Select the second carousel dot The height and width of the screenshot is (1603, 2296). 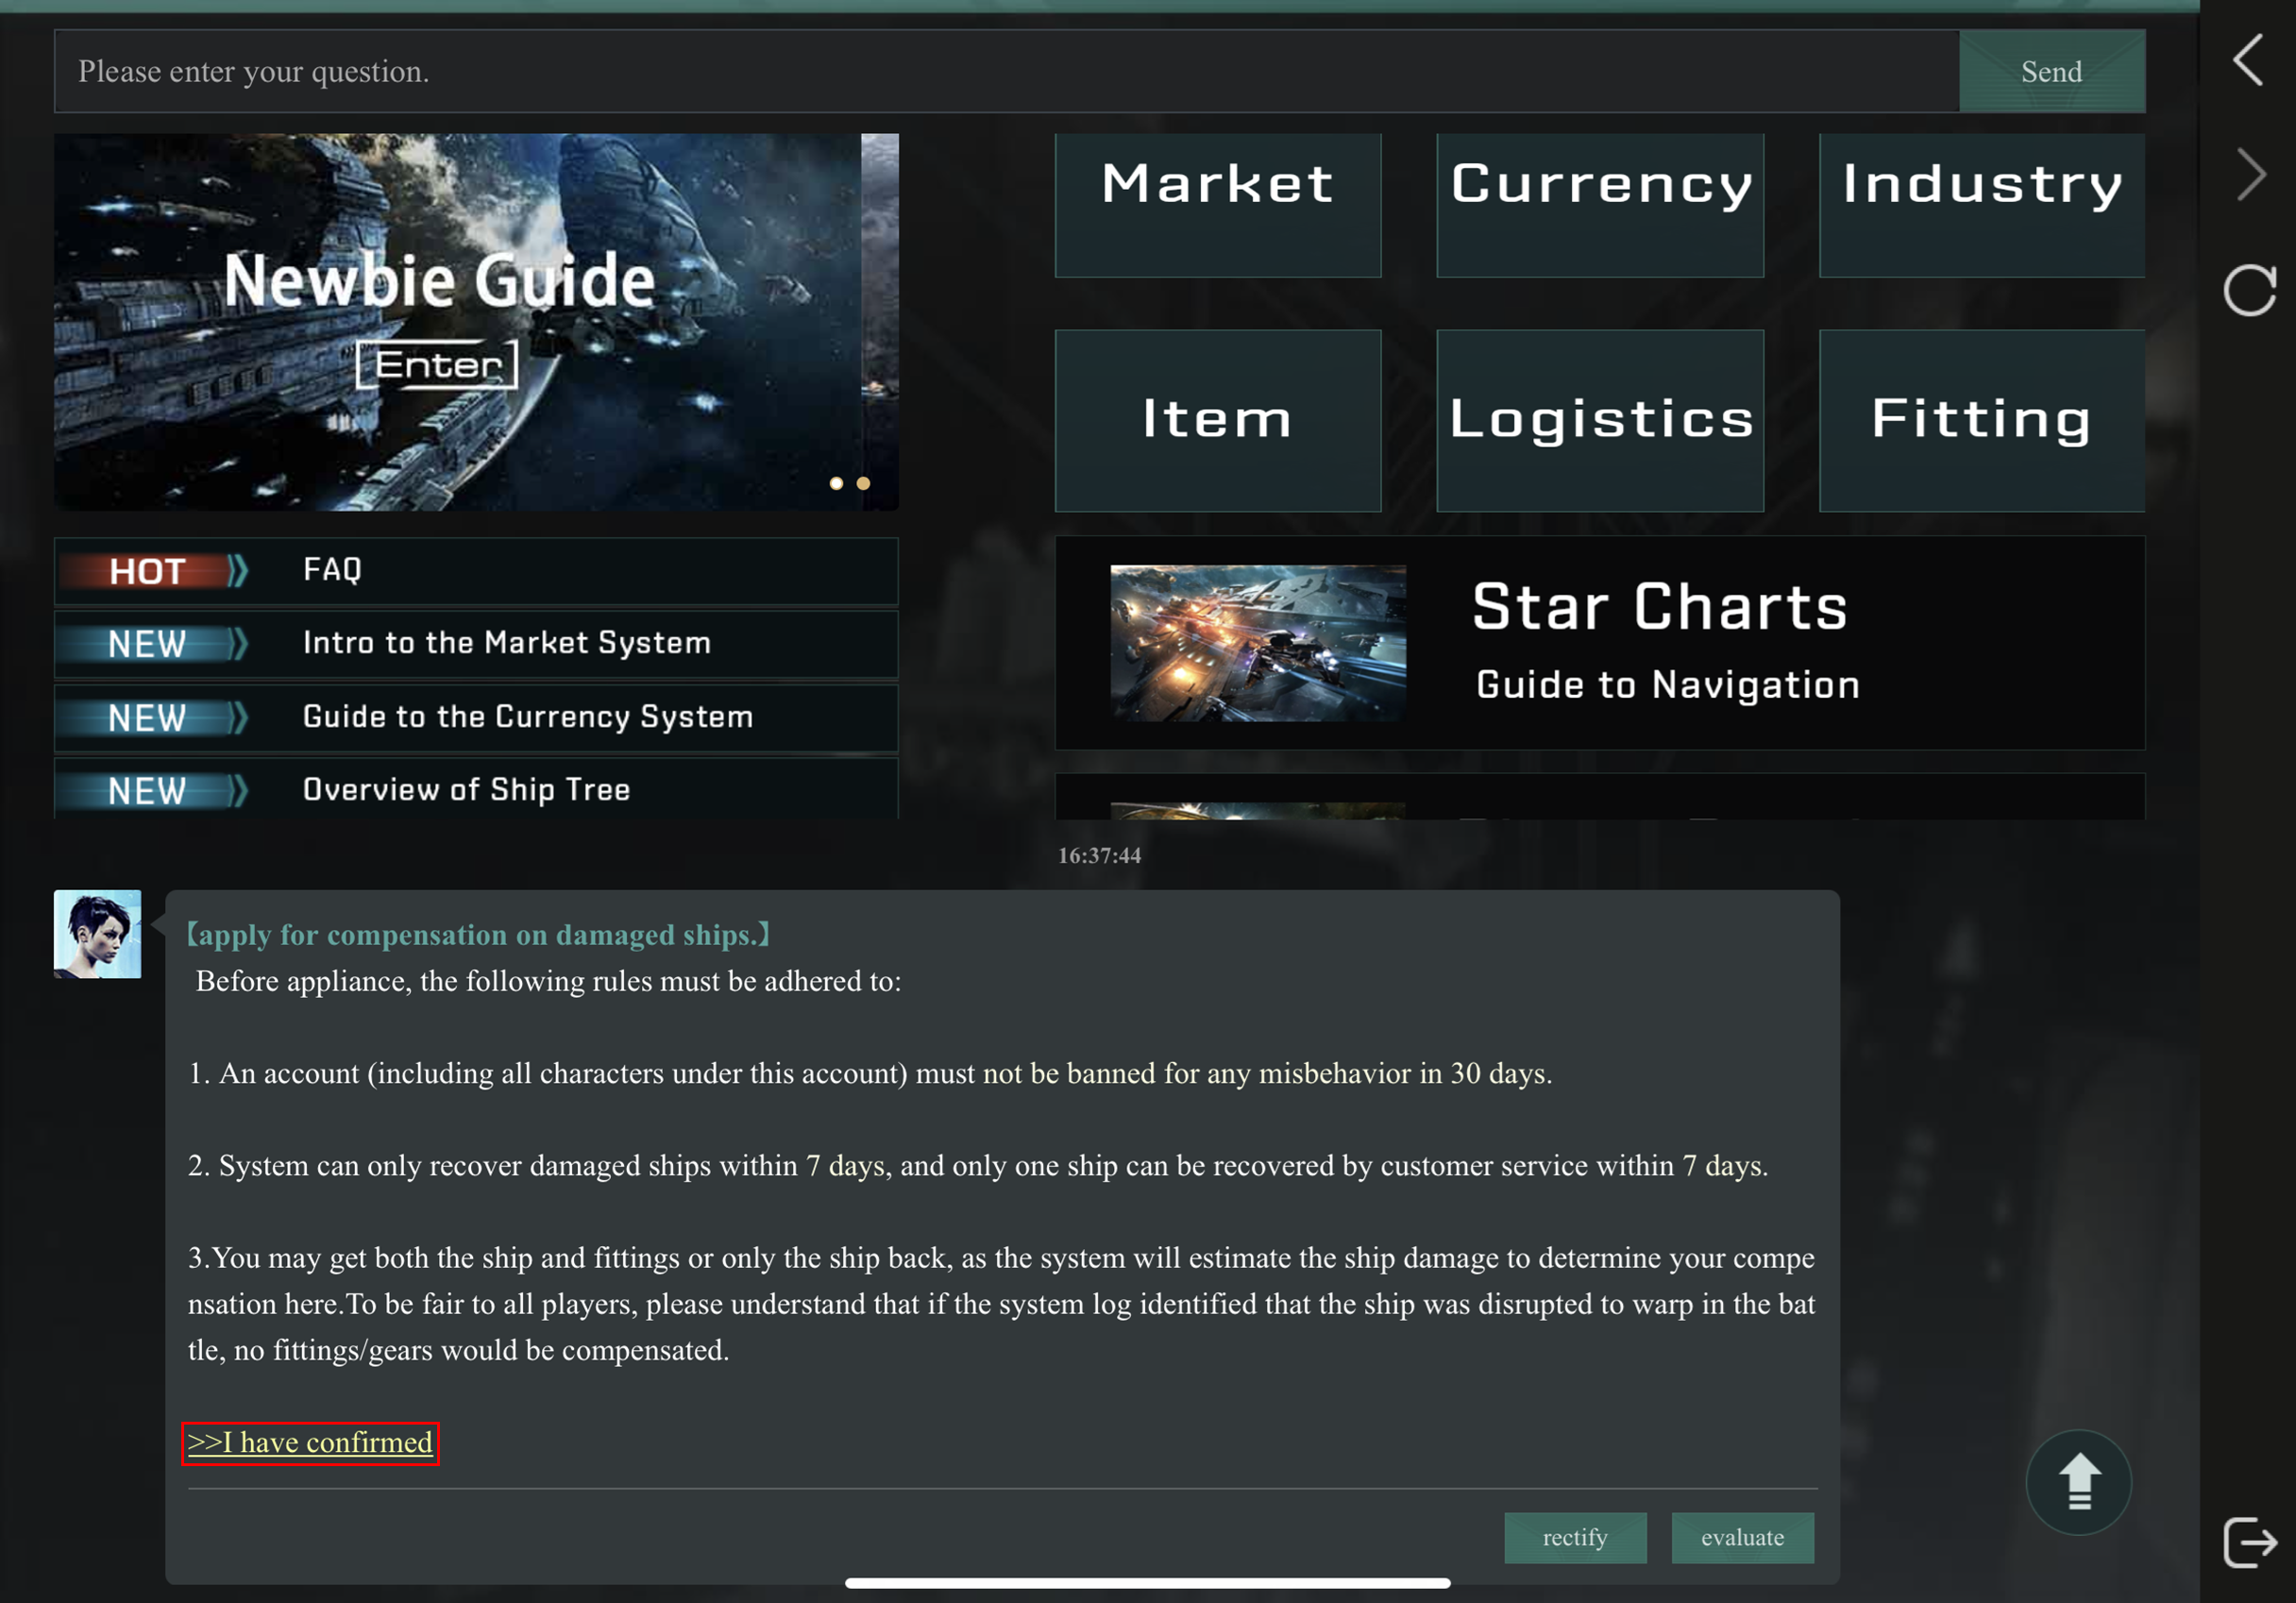863,483
